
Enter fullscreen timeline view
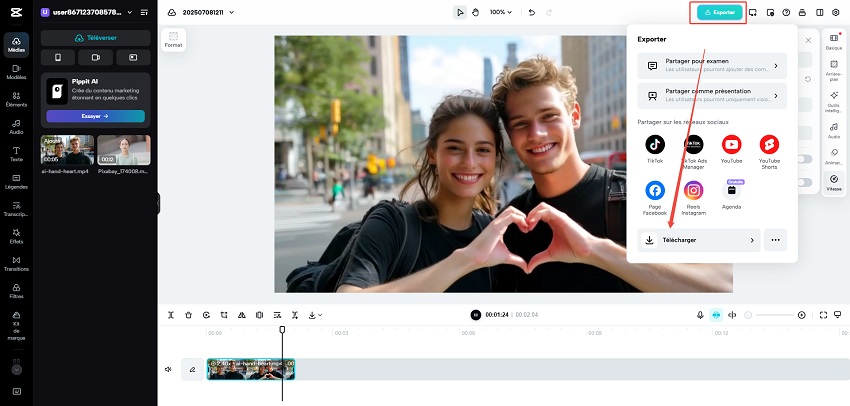pyautogui.click(x=823, y=315)
